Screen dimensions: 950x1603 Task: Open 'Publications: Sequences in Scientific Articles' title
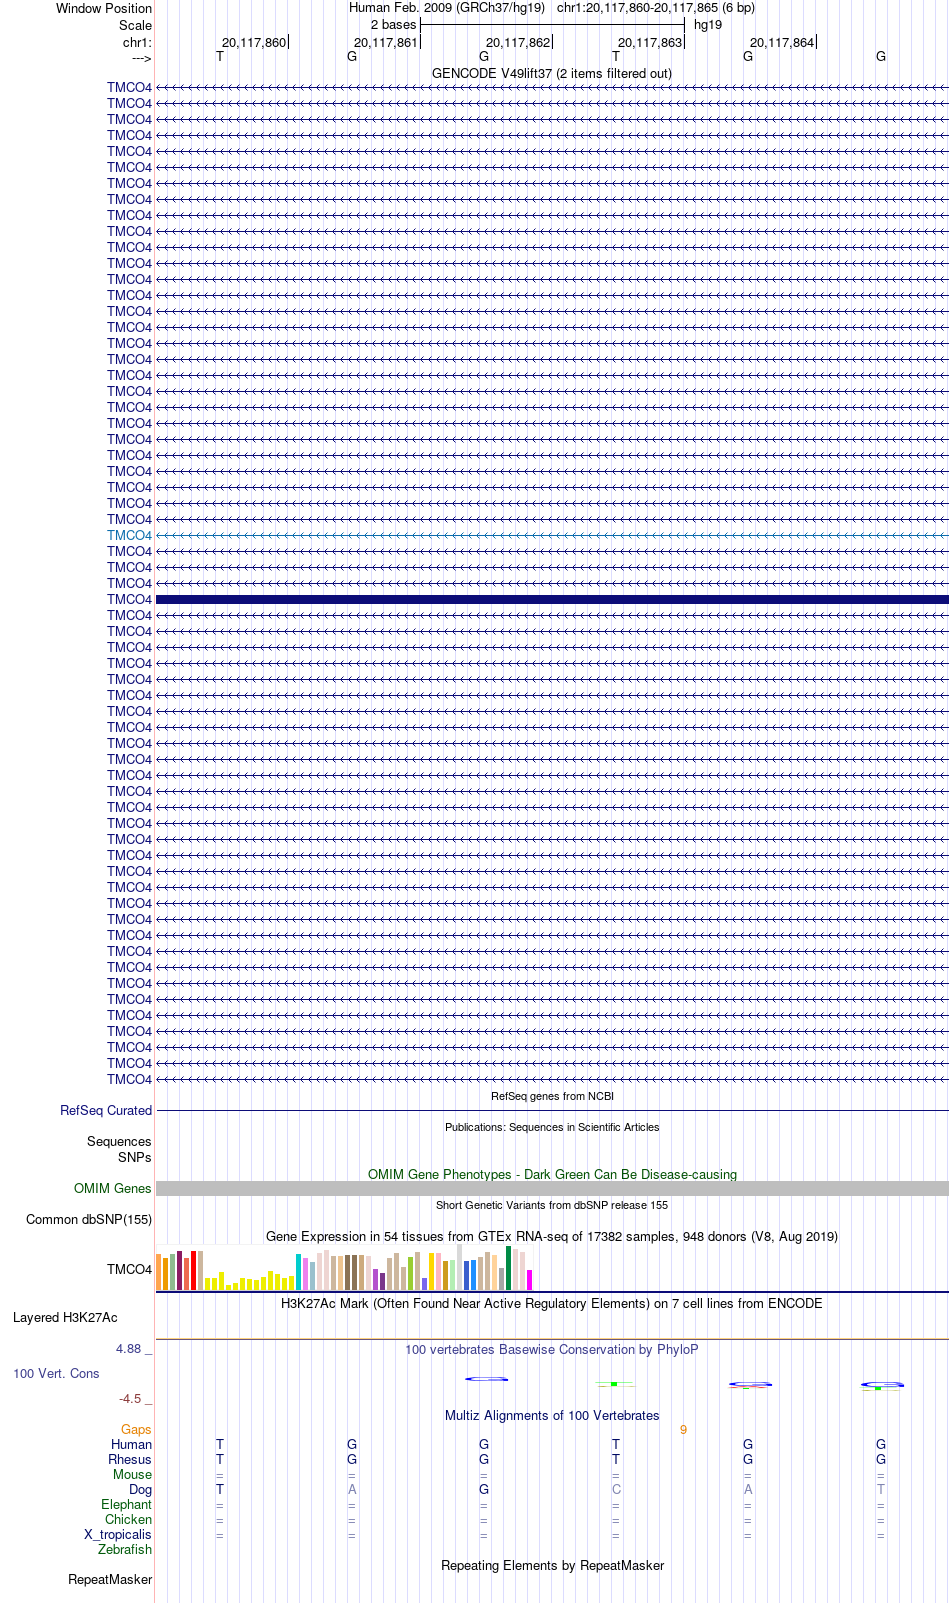[x=552, y=1127]
